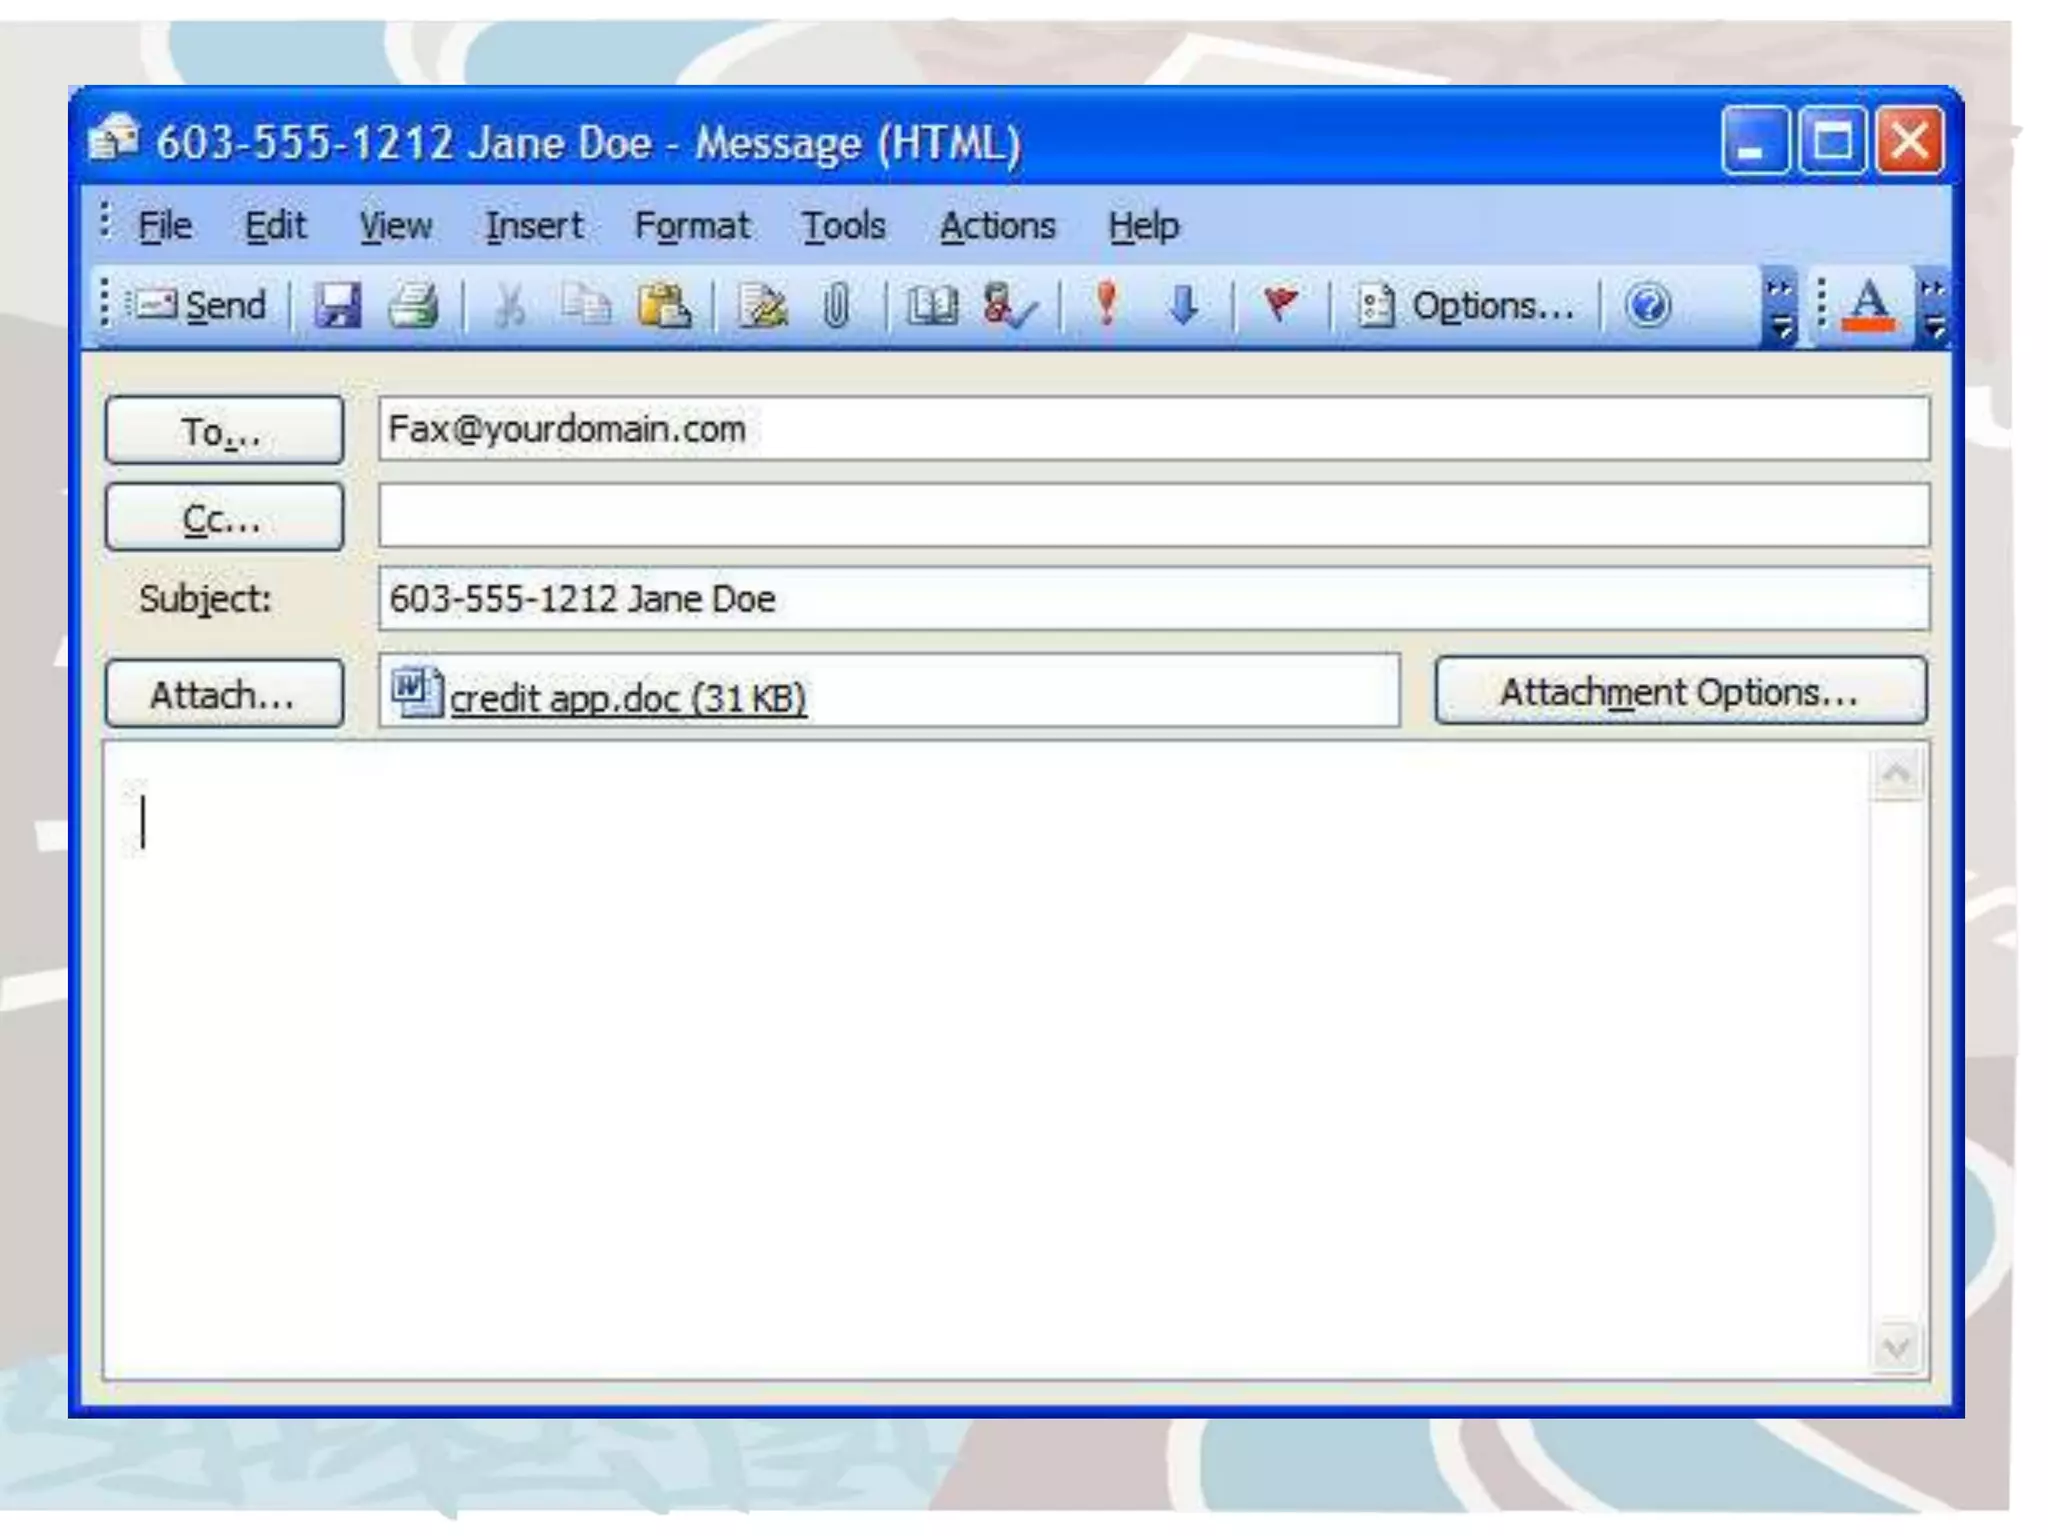Expand formatting toolbar overflow arrow beside font color
Screen dimensions: 2048x1536
pyautogui.click(x=1934, y=308)
